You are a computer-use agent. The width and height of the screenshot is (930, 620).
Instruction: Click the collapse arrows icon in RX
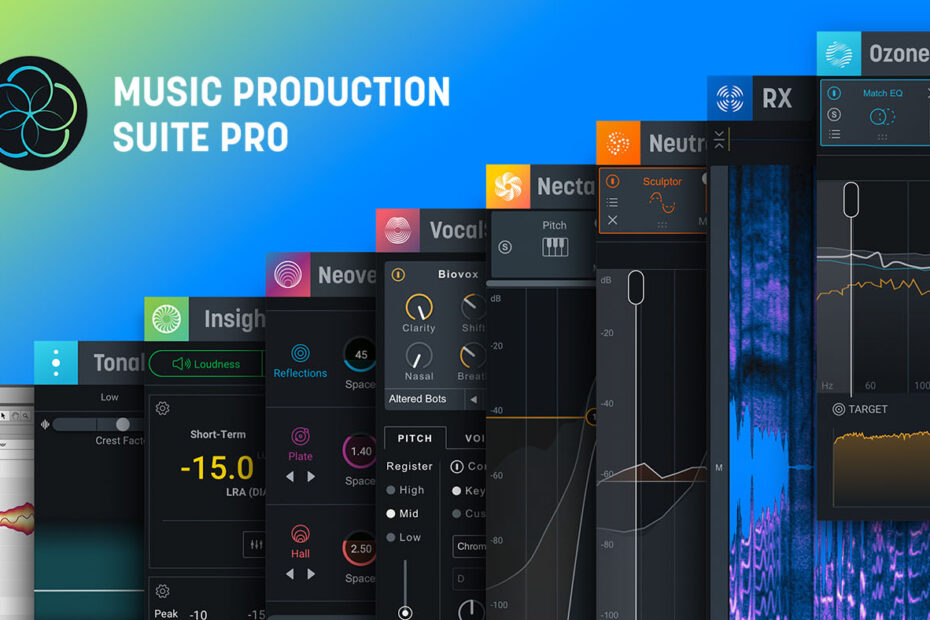click(719, 139)
